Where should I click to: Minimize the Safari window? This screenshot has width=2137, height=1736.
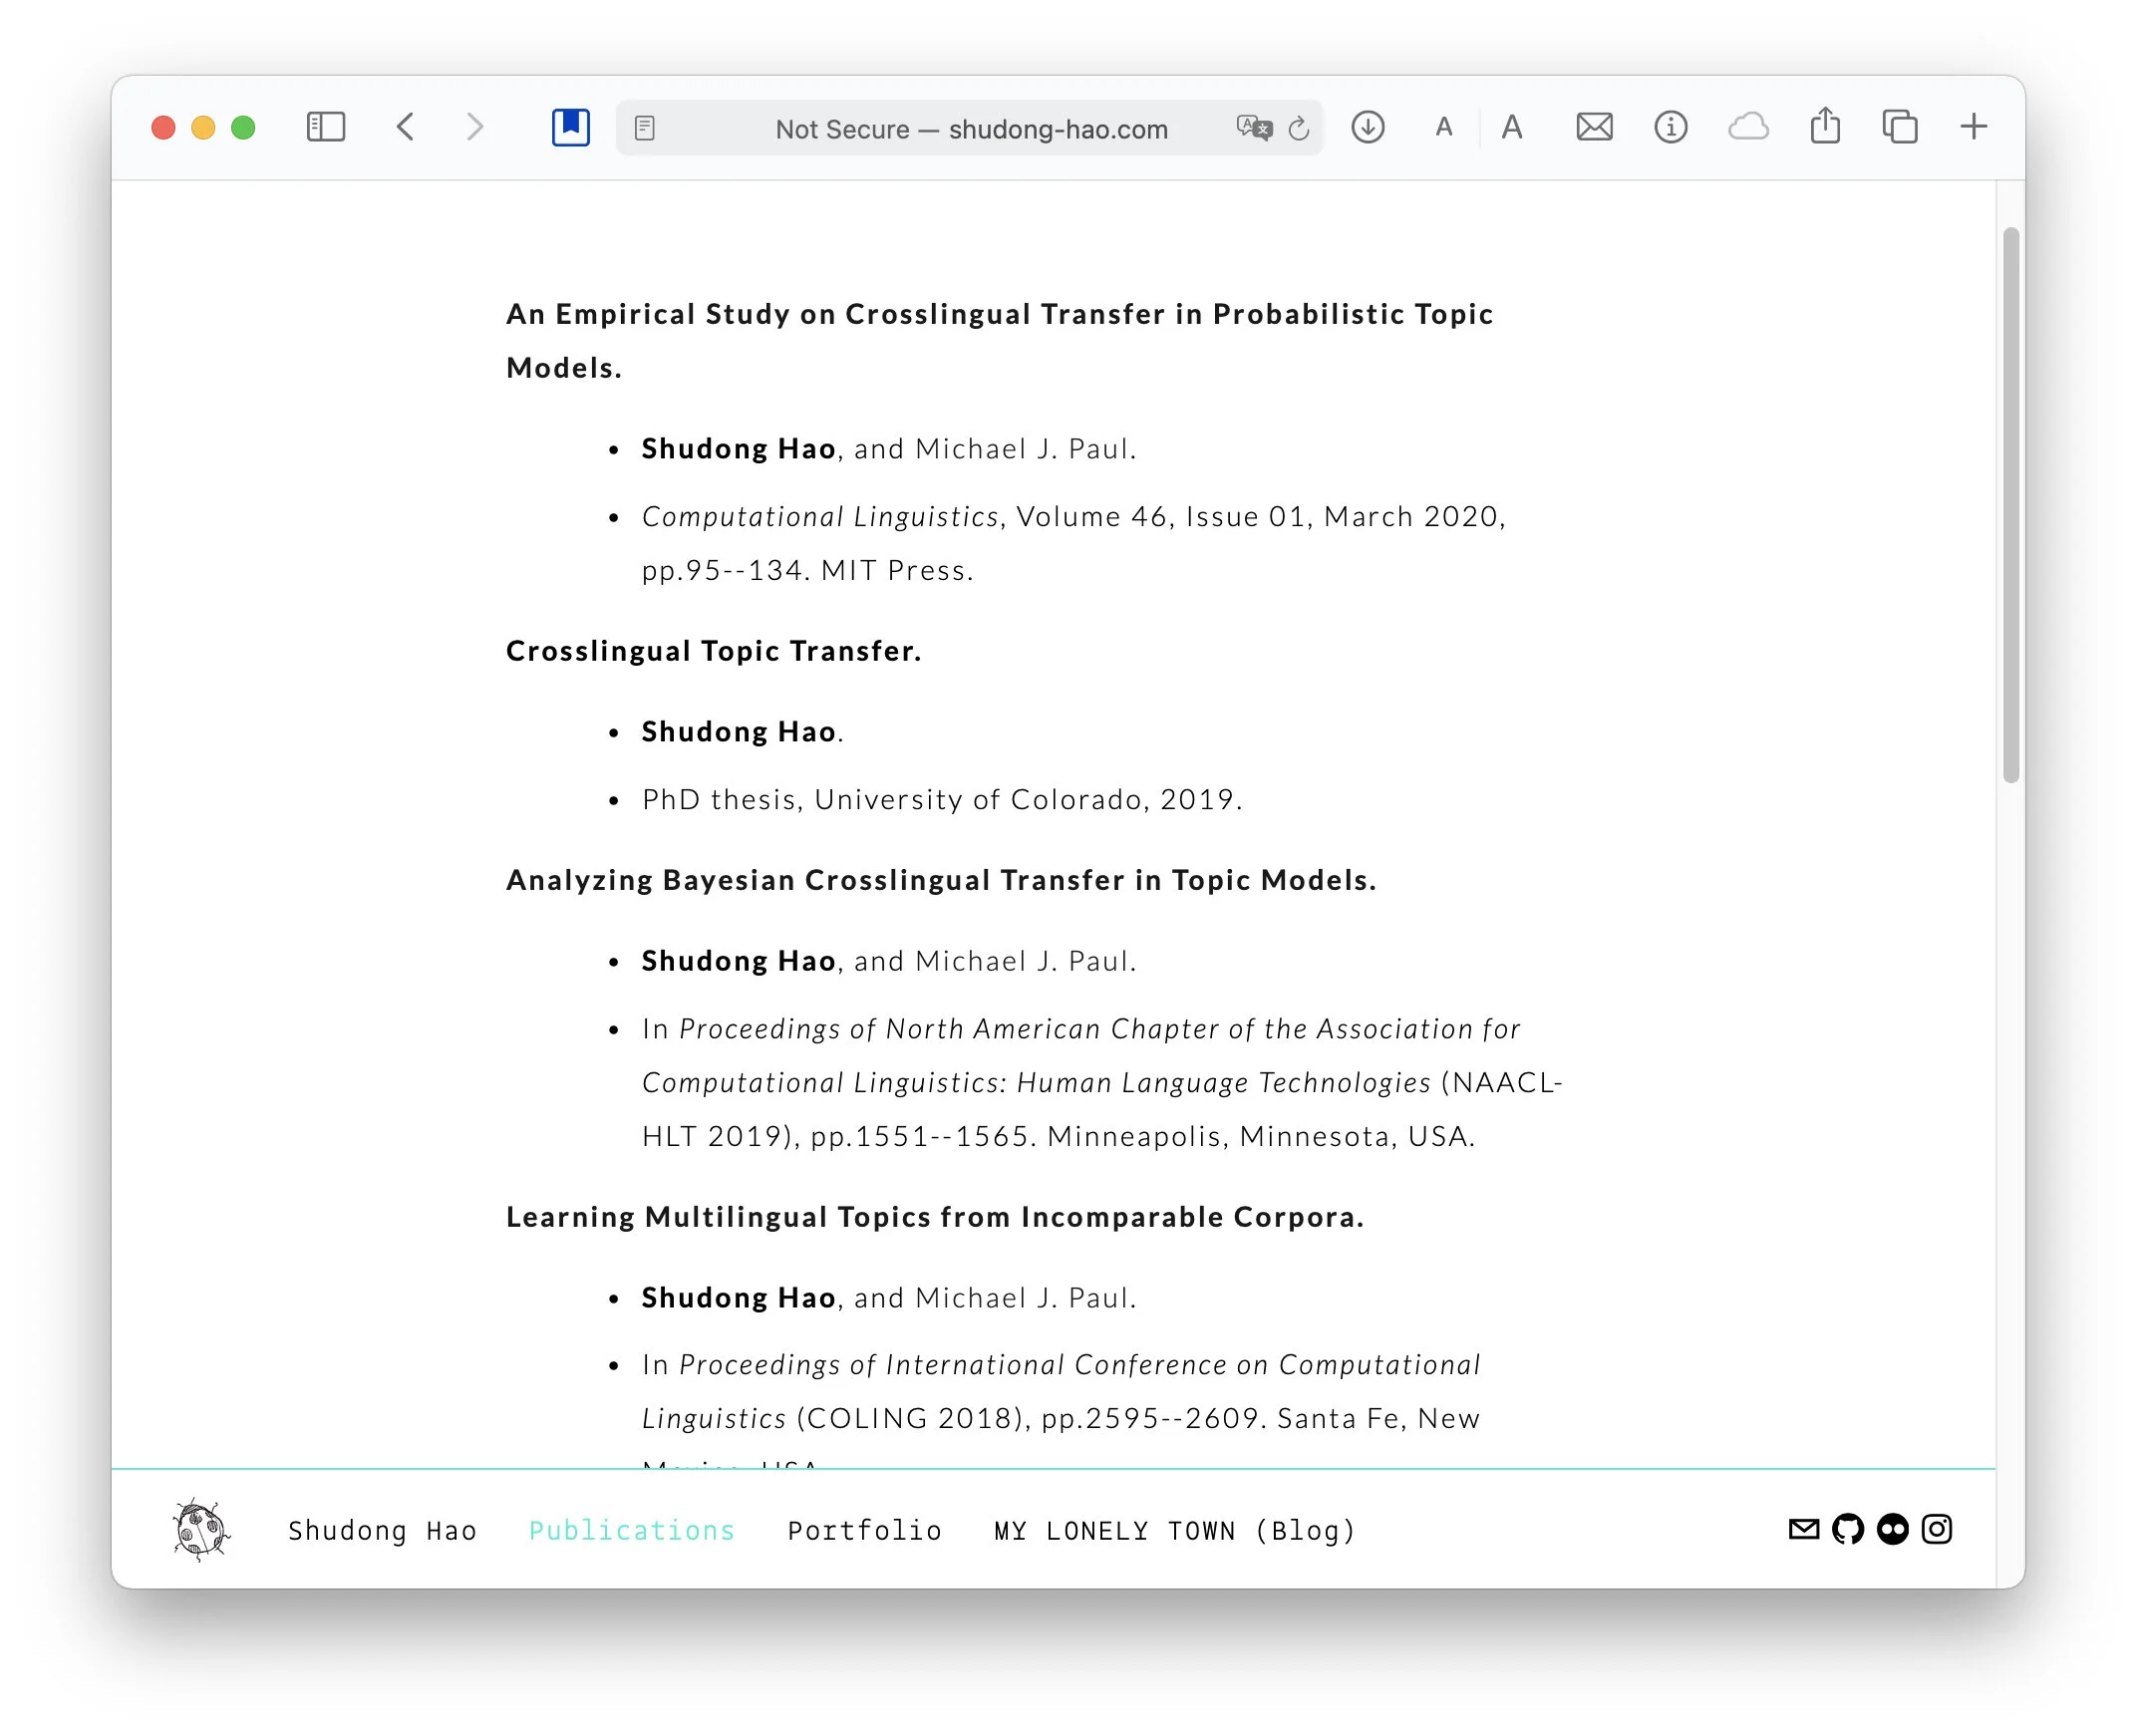pos(203,127)
